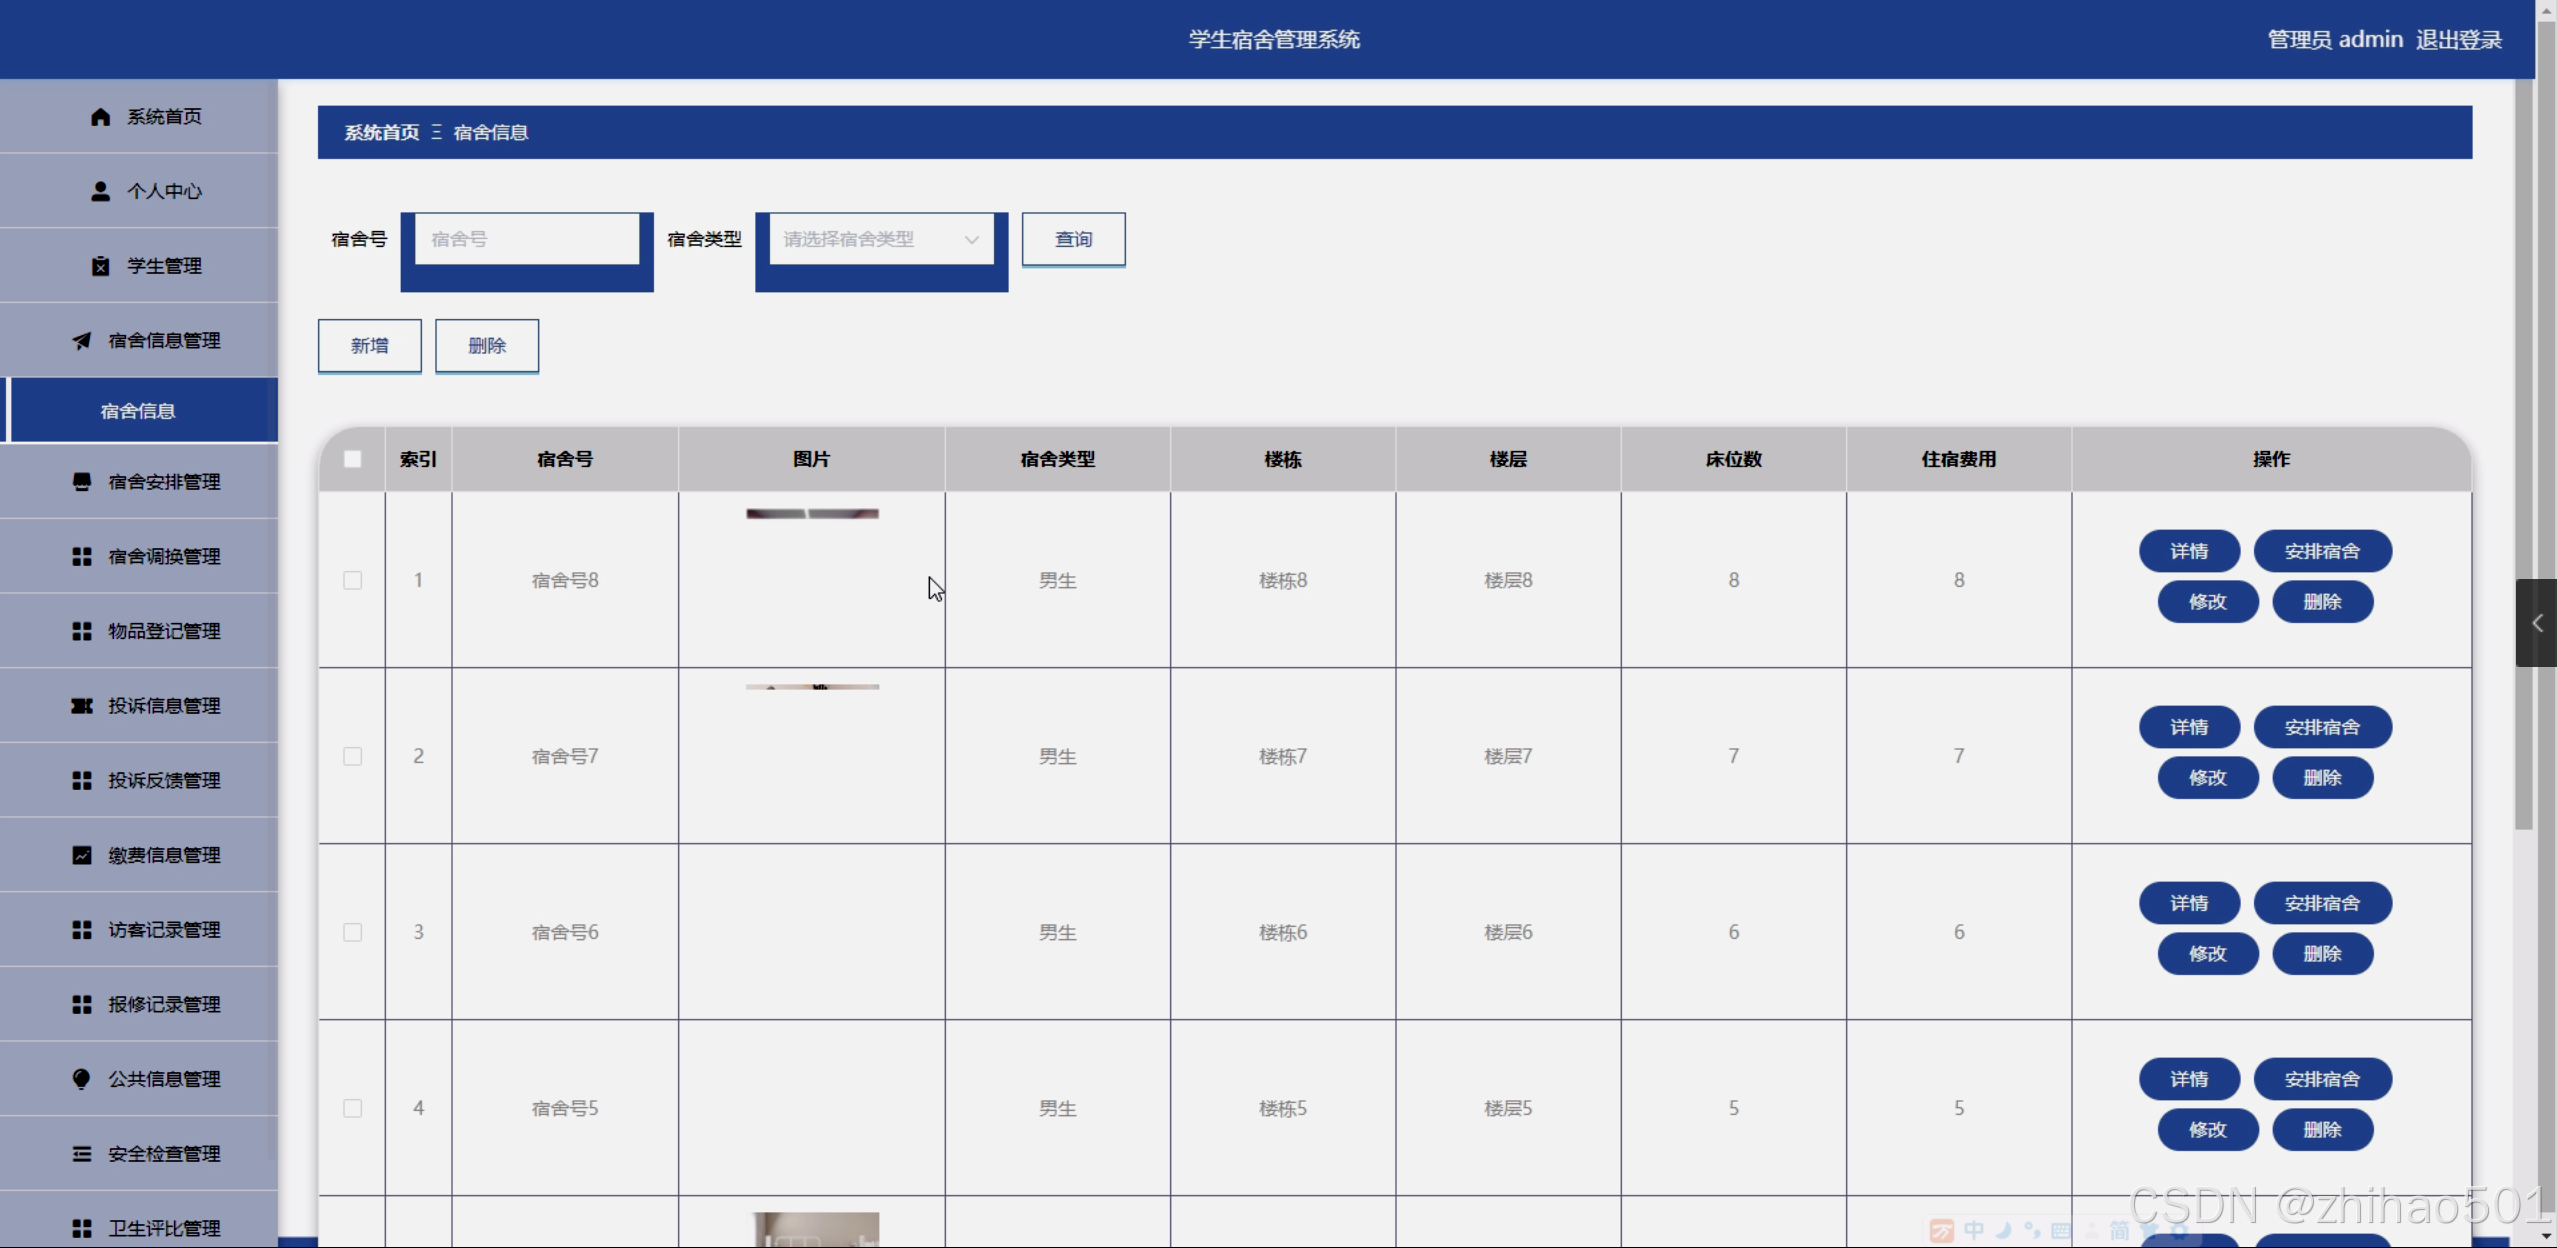Image resolution: width=2557 pixels, height=1248 pixels.
Task: Open the 宿舍类型 dropdown selector
Action: tap(881, 240)
